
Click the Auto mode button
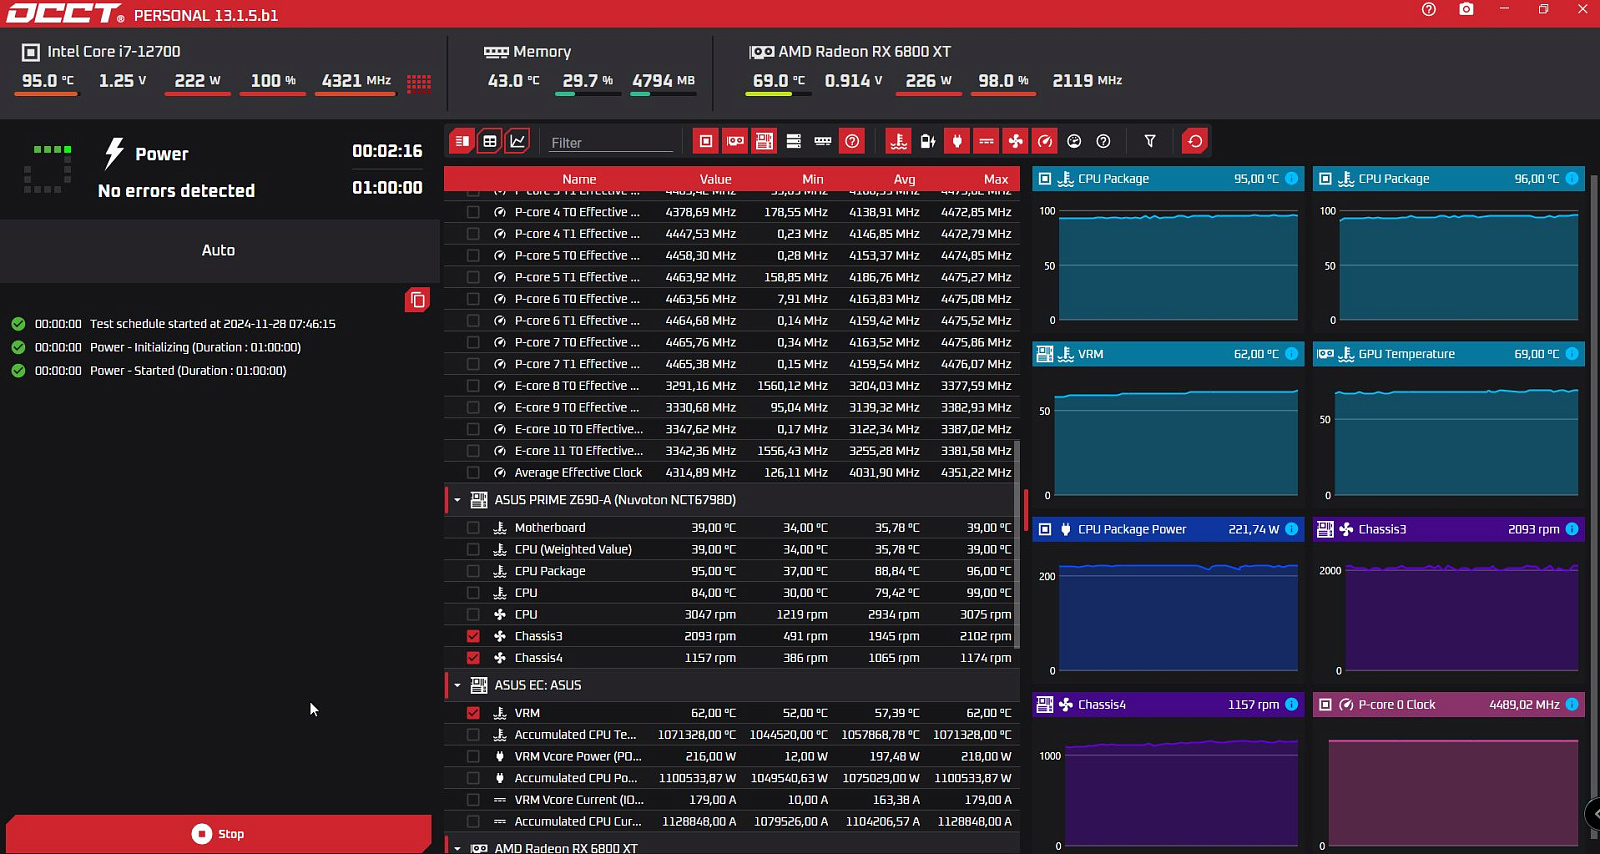click(x=219, y=250)
